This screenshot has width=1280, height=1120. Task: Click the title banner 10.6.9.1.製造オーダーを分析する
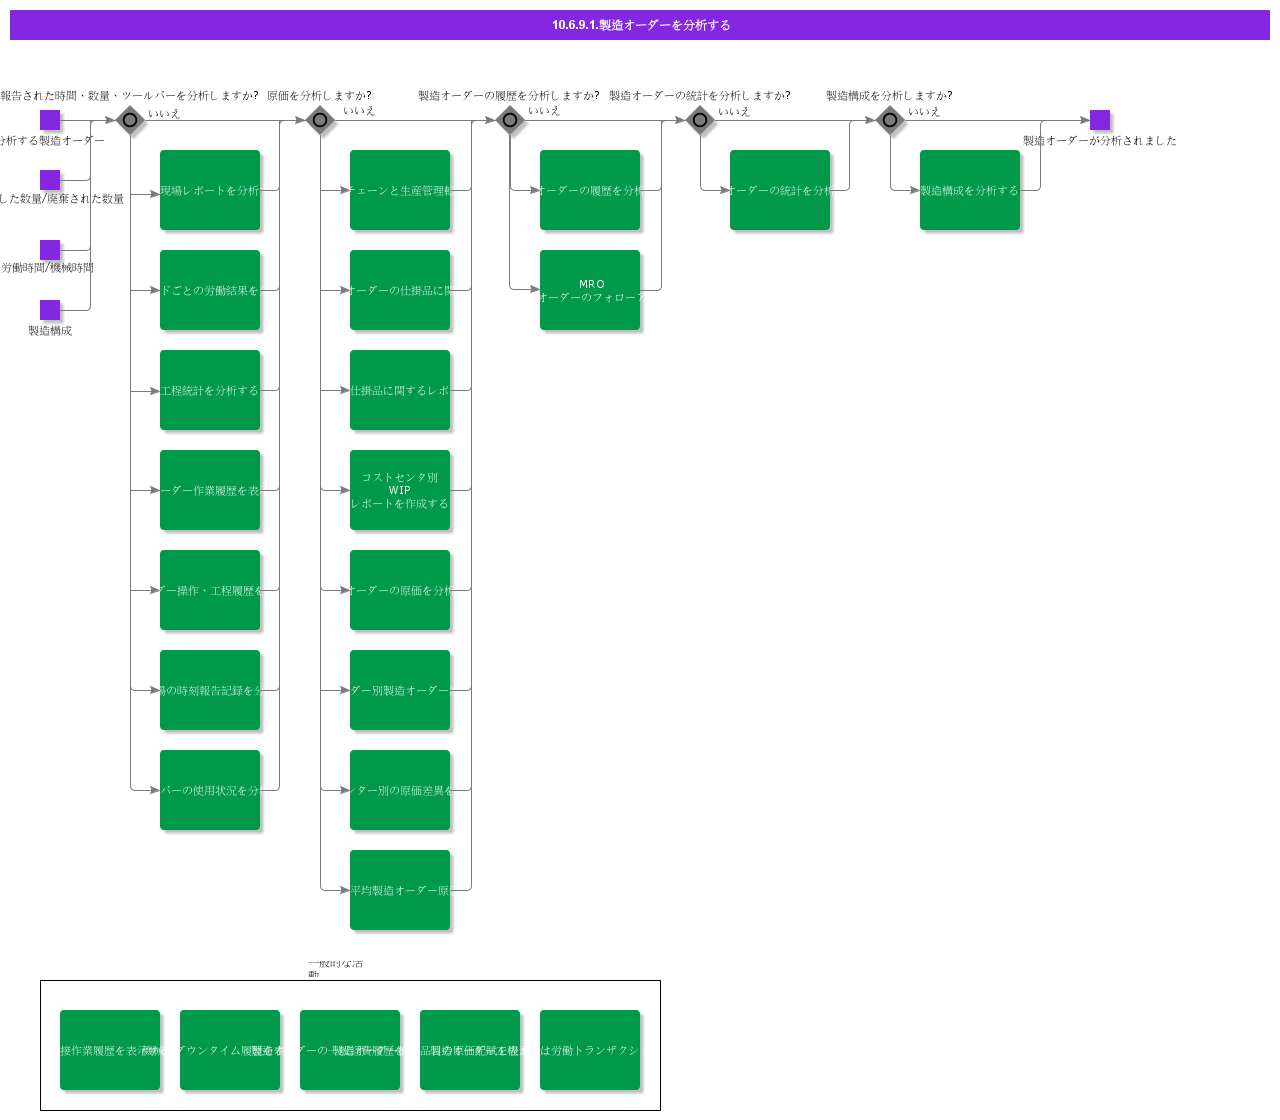[640, 25]
